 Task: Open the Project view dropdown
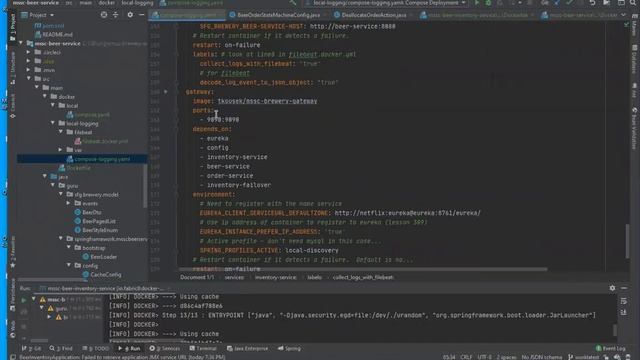coord(38,15)
